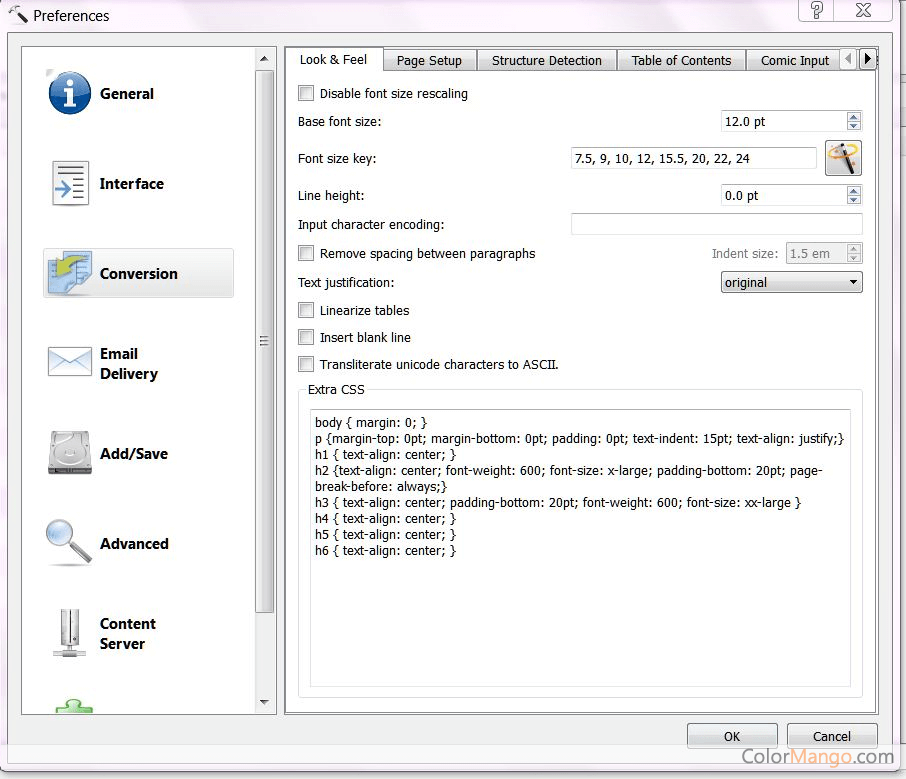Image resolution: width=906 pixels, height=779 pixels.
Task: Click the font size key wizard icon
Action: [843, 158]
